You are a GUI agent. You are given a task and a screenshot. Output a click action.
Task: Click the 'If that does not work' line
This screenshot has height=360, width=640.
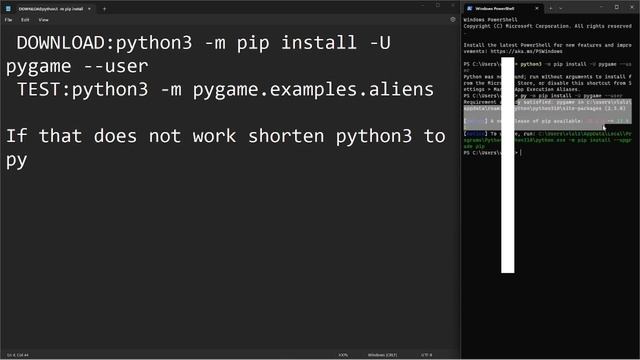(225, 136)
